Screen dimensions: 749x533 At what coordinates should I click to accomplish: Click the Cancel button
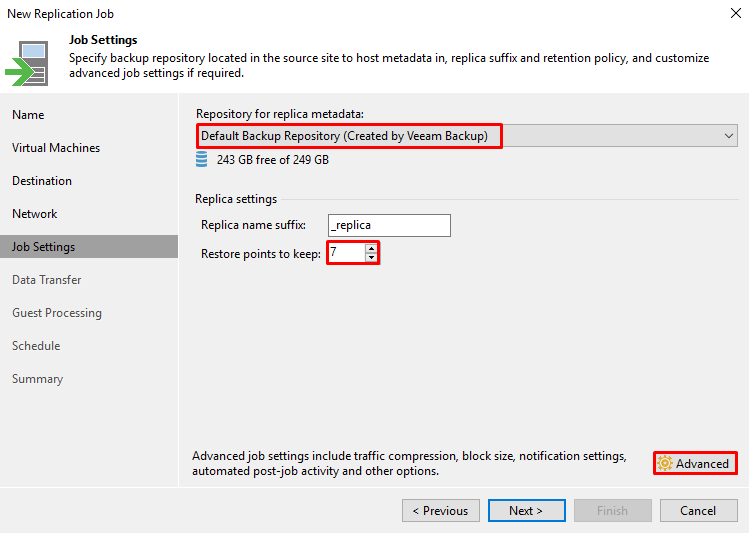698,511
